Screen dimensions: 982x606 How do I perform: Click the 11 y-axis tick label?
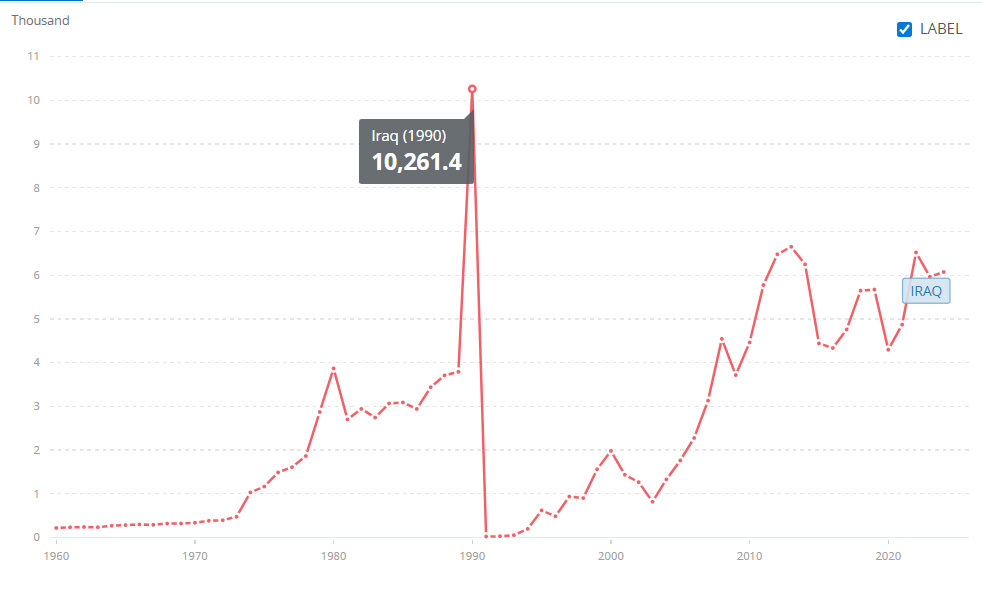[33, 56]
